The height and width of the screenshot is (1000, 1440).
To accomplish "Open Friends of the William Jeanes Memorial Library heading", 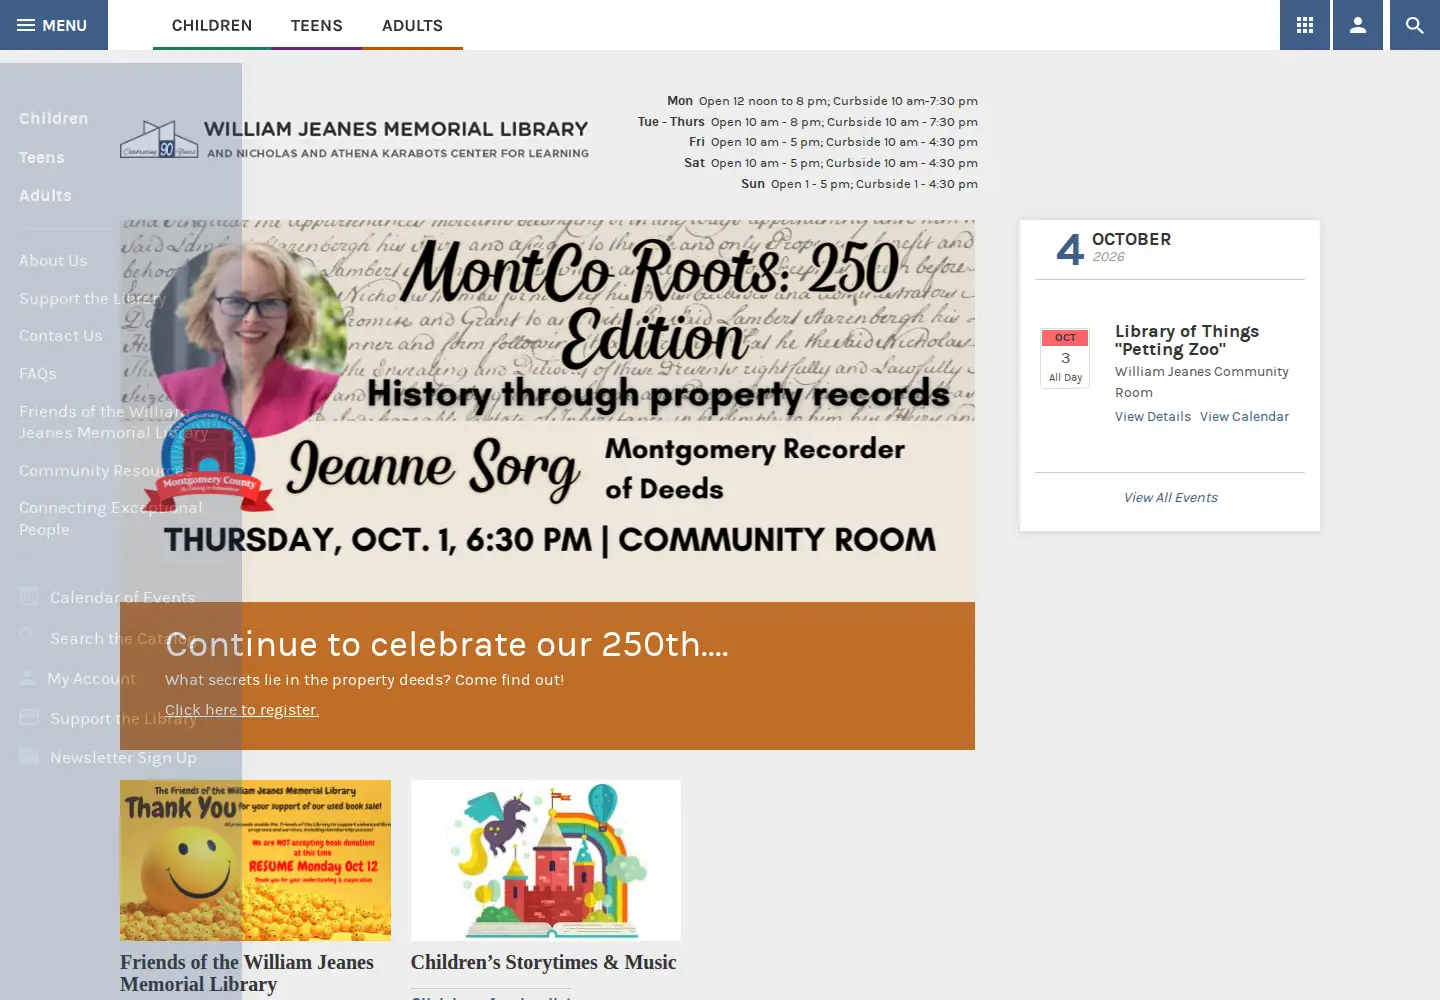I will click(x=247, y=973).
